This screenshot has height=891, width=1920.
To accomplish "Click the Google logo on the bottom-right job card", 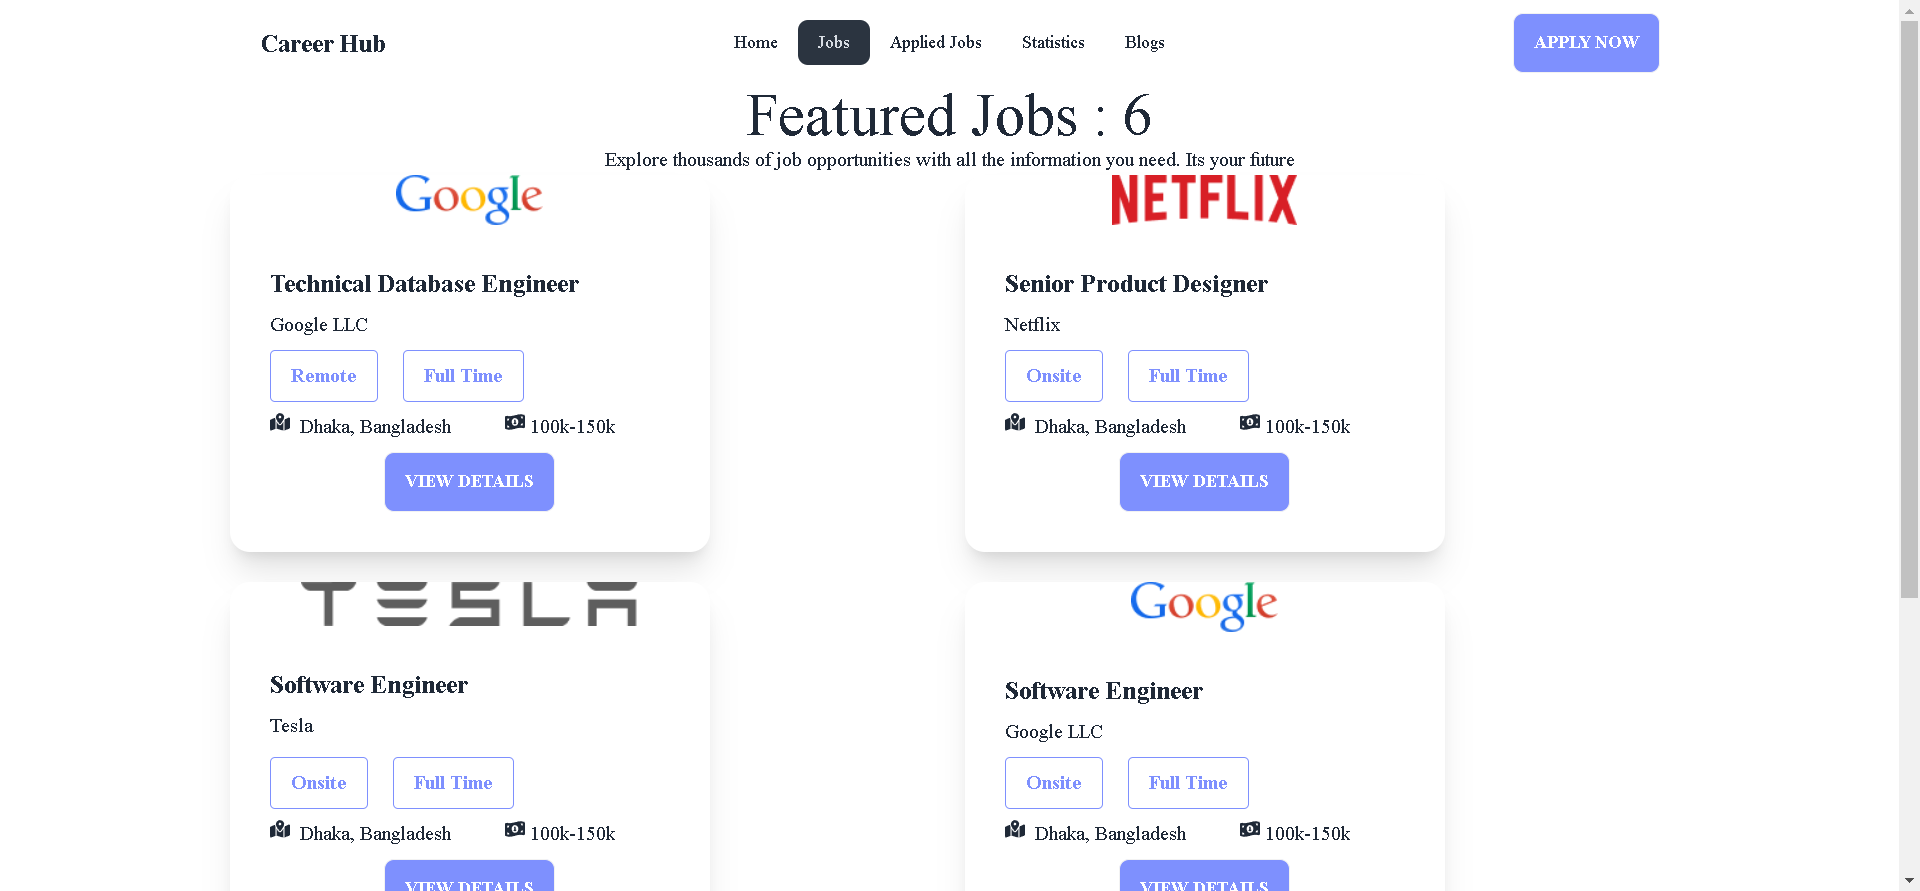I will pos(1203,606).
